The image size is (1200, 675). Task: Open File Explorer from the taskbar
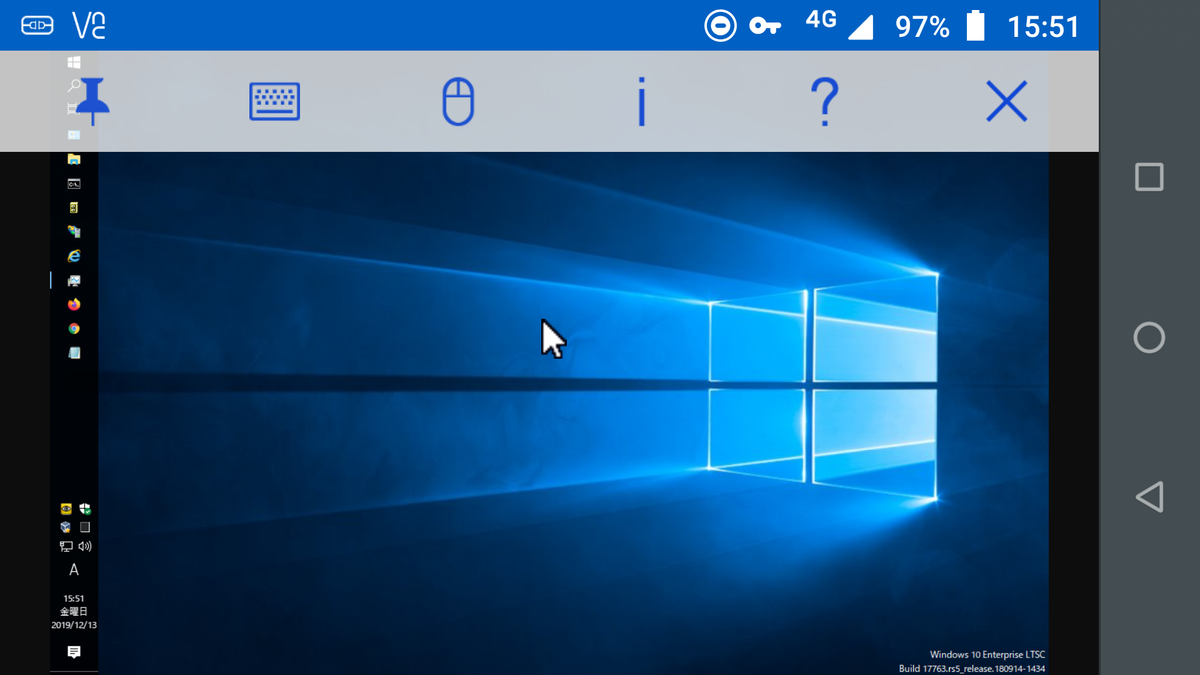74,159
